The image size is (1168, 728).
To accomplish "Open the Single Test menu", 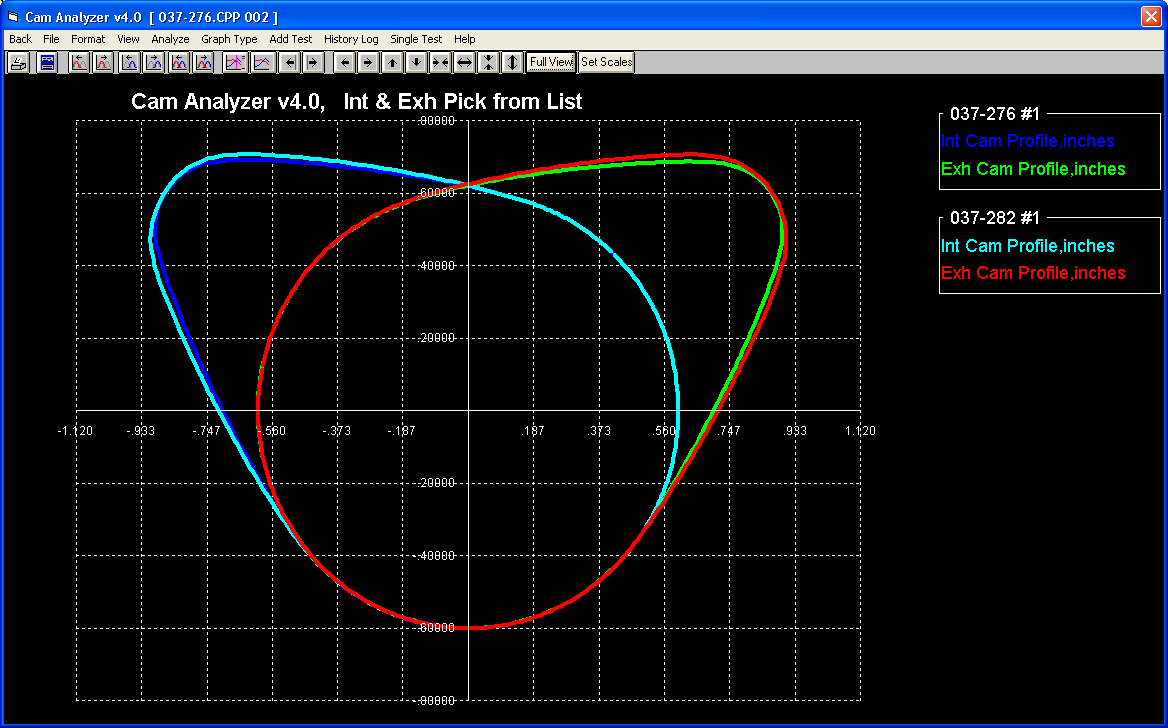I will pos(416,39).
